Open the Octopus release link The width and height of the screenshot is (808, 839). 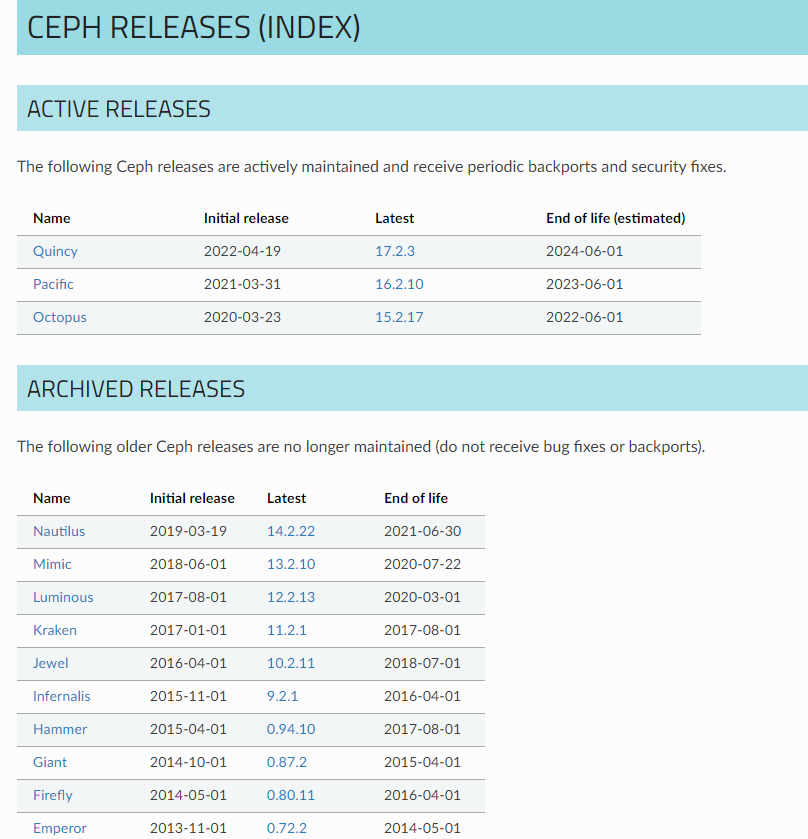(x=59, y=317)
